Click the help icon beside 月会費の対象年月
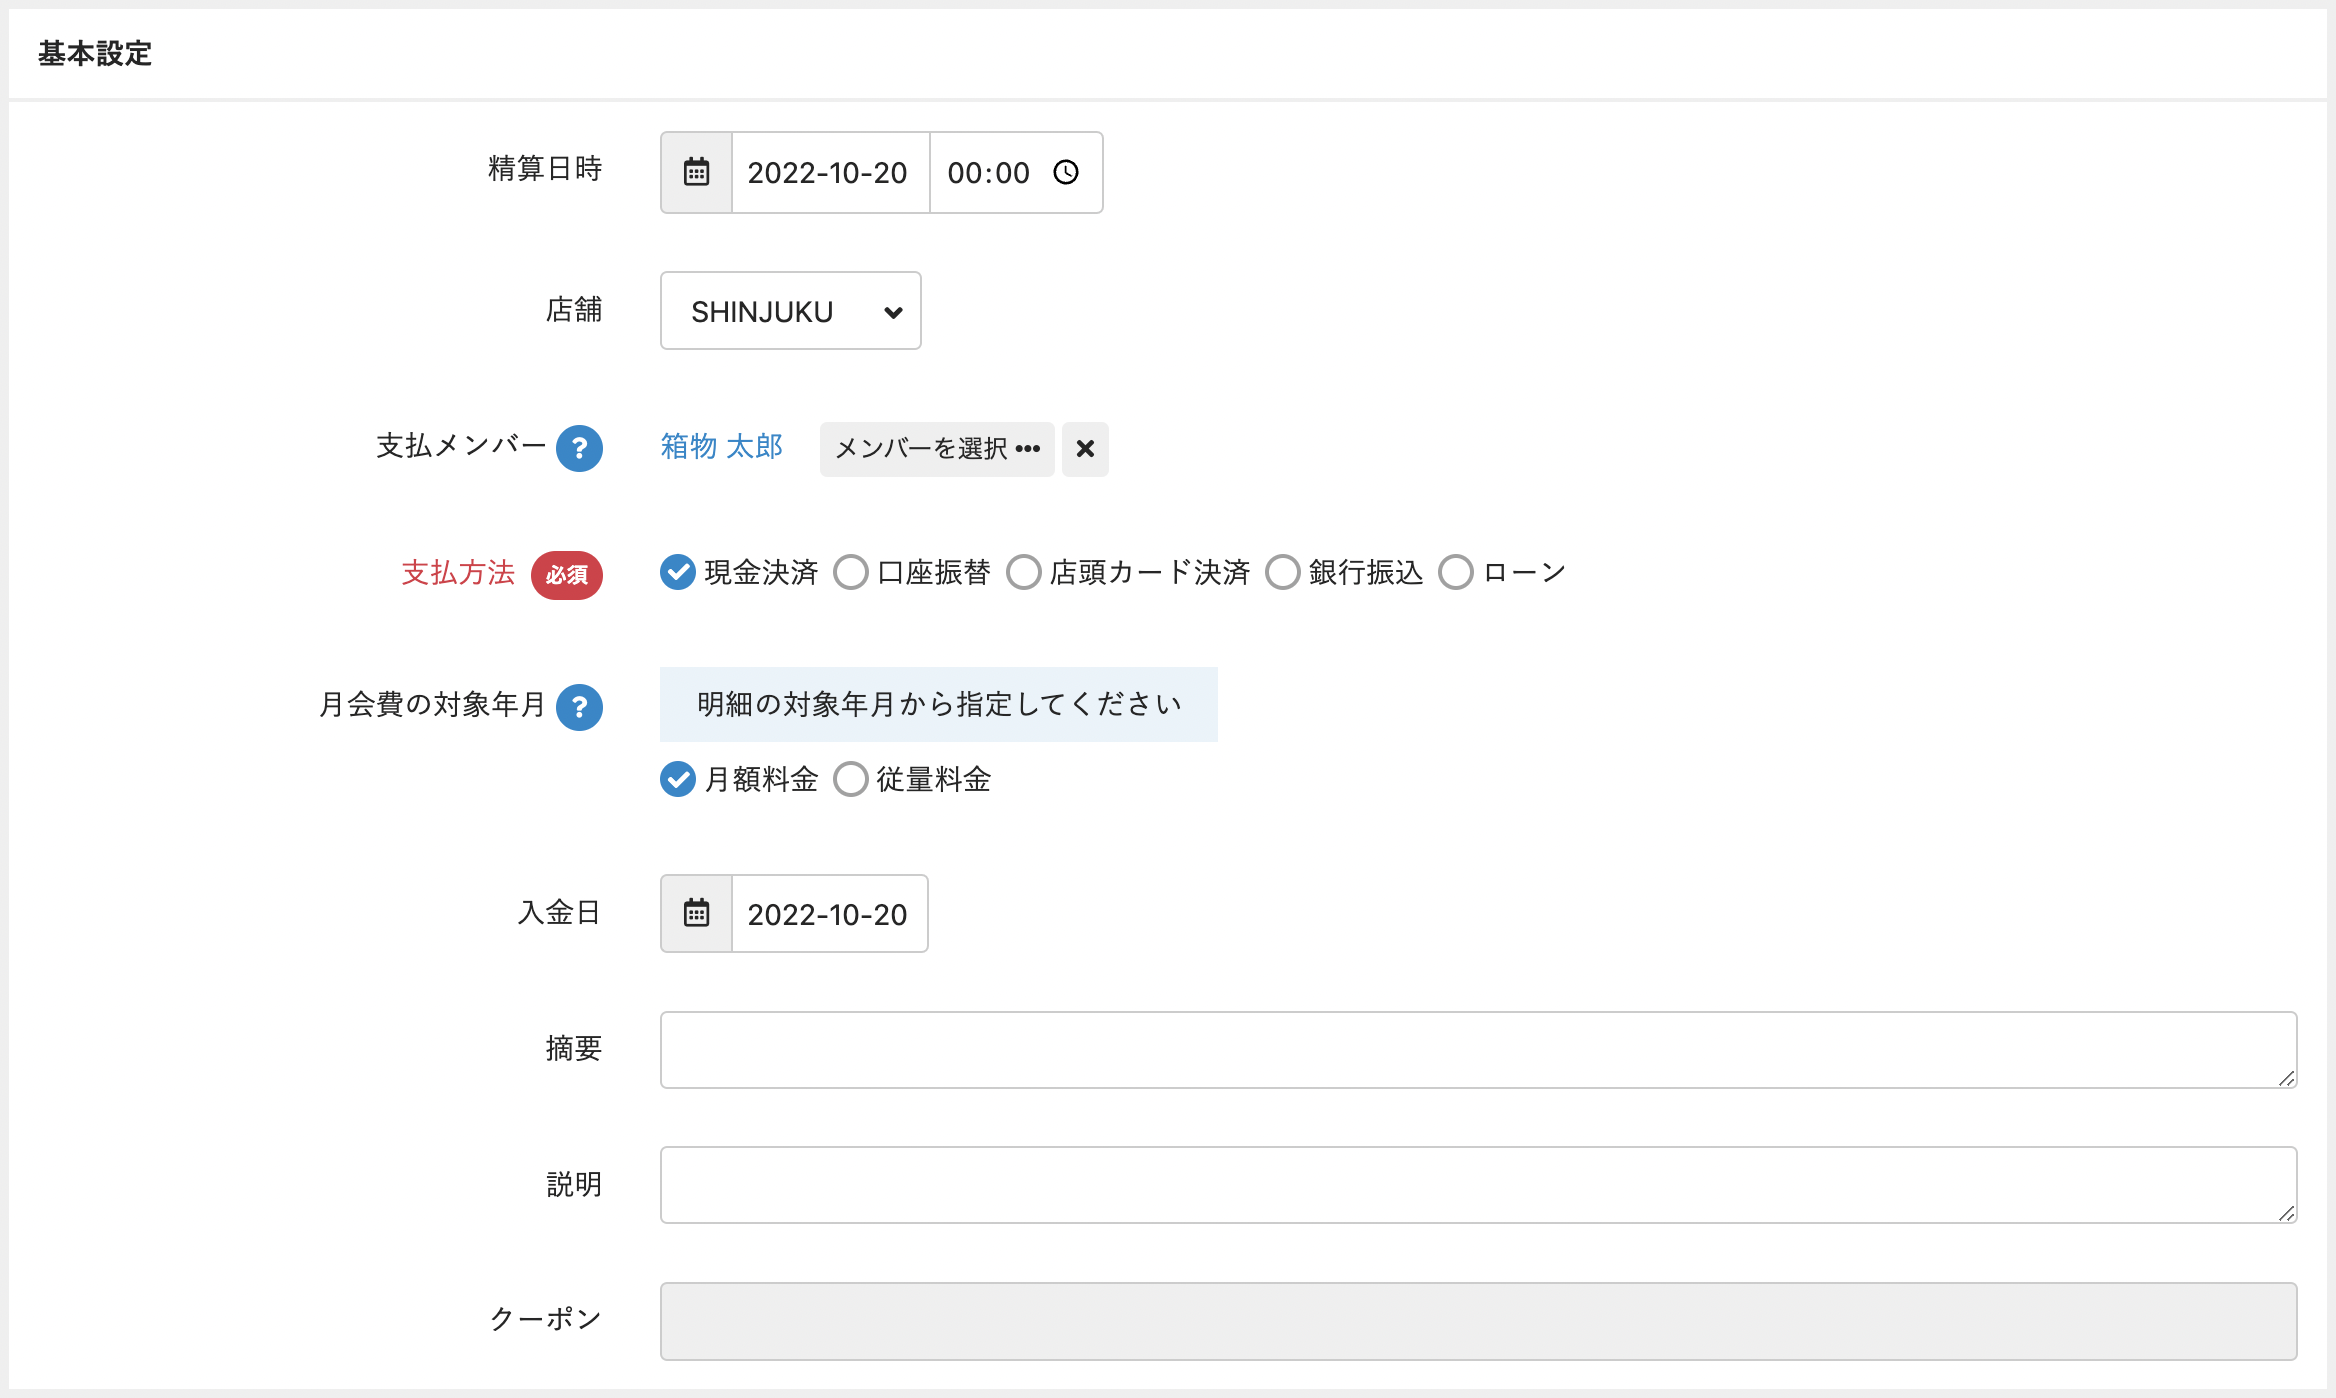This screenshot has width=2336, height=1398. tap(580, 707)
